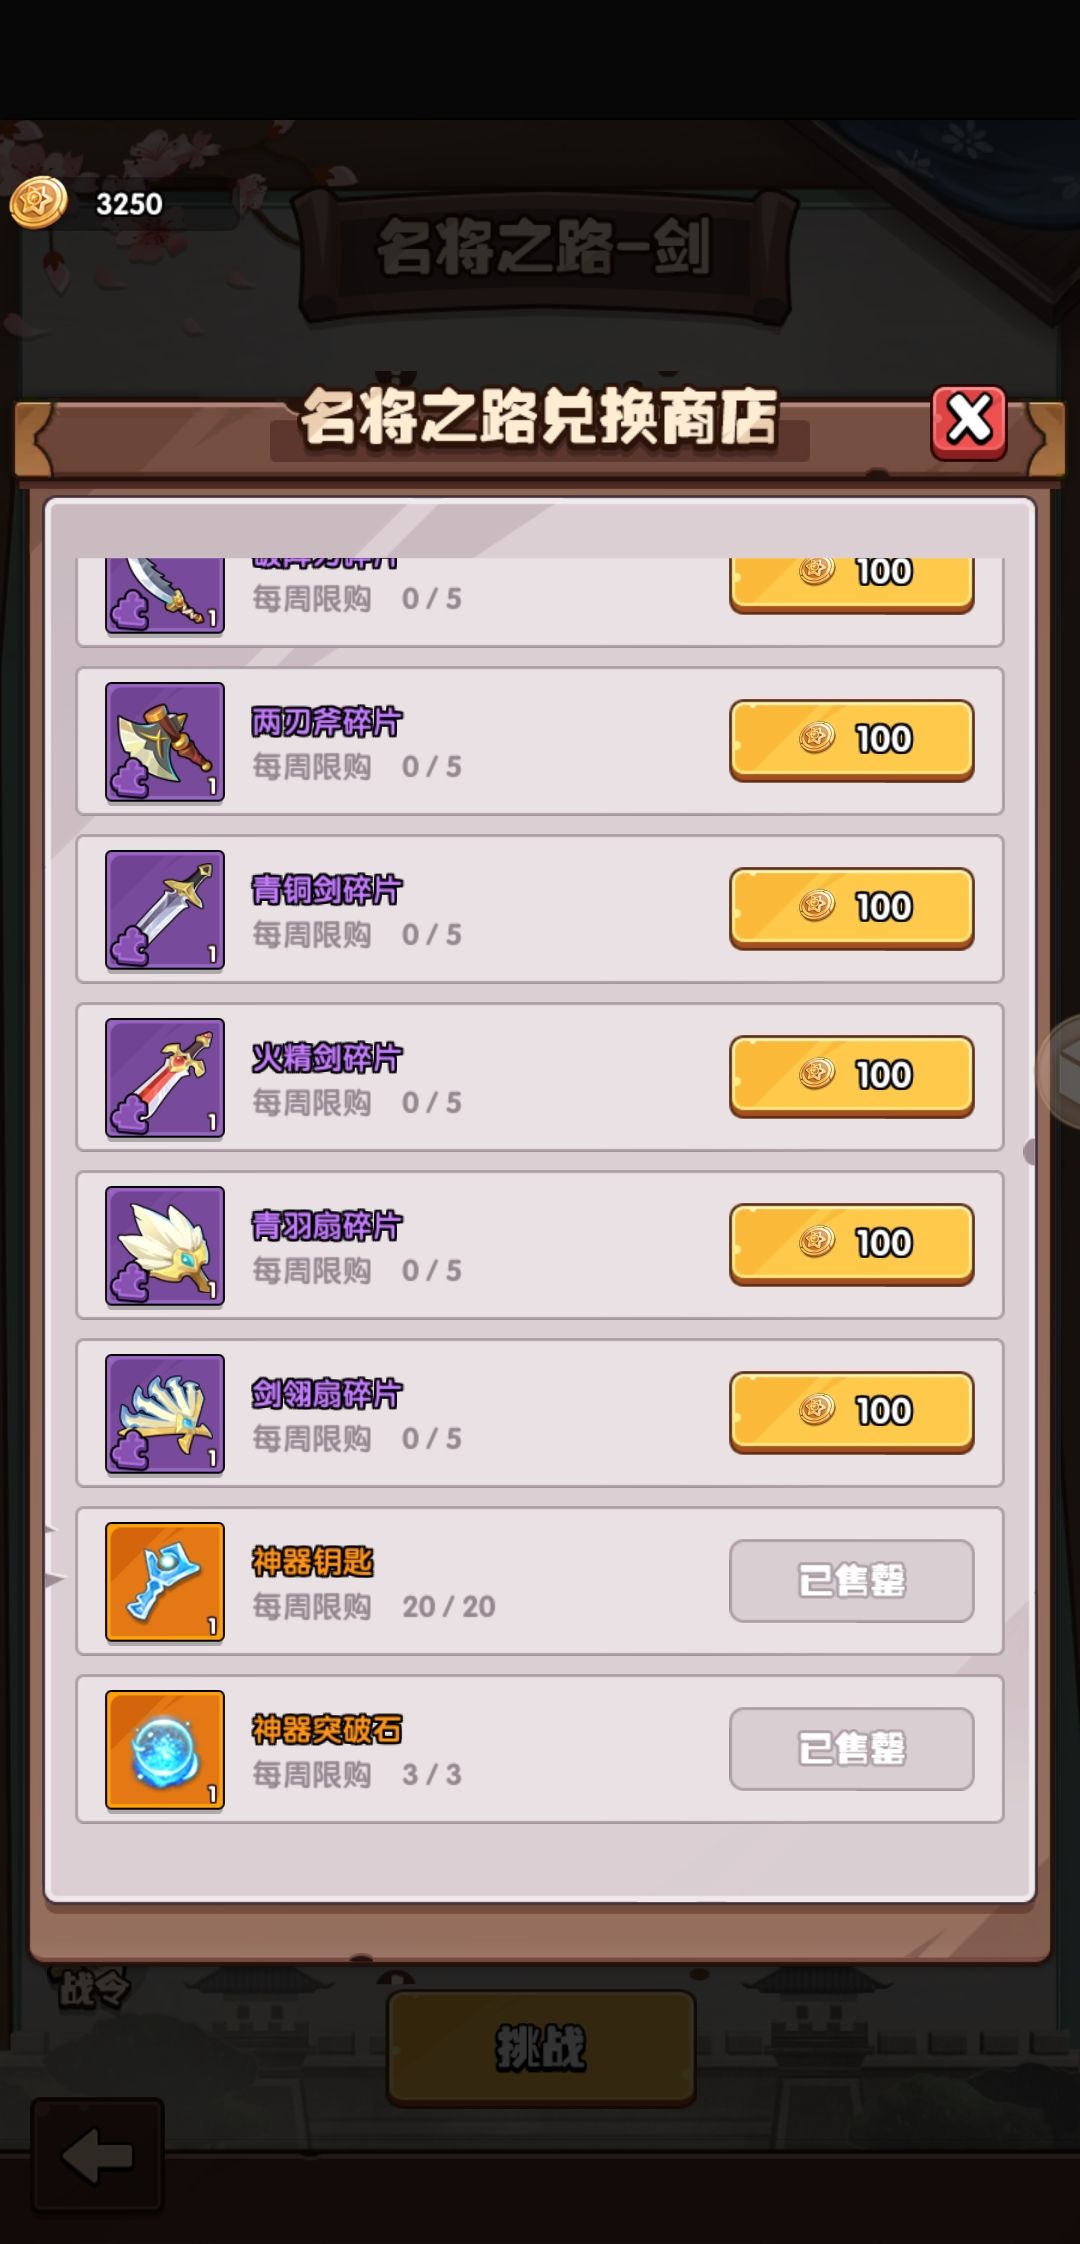This screenshot has width=1080, height=2244.
Task: Tap the 剑翎扇碎片 blade fan icon
Action: click(x=165, y=1414)
